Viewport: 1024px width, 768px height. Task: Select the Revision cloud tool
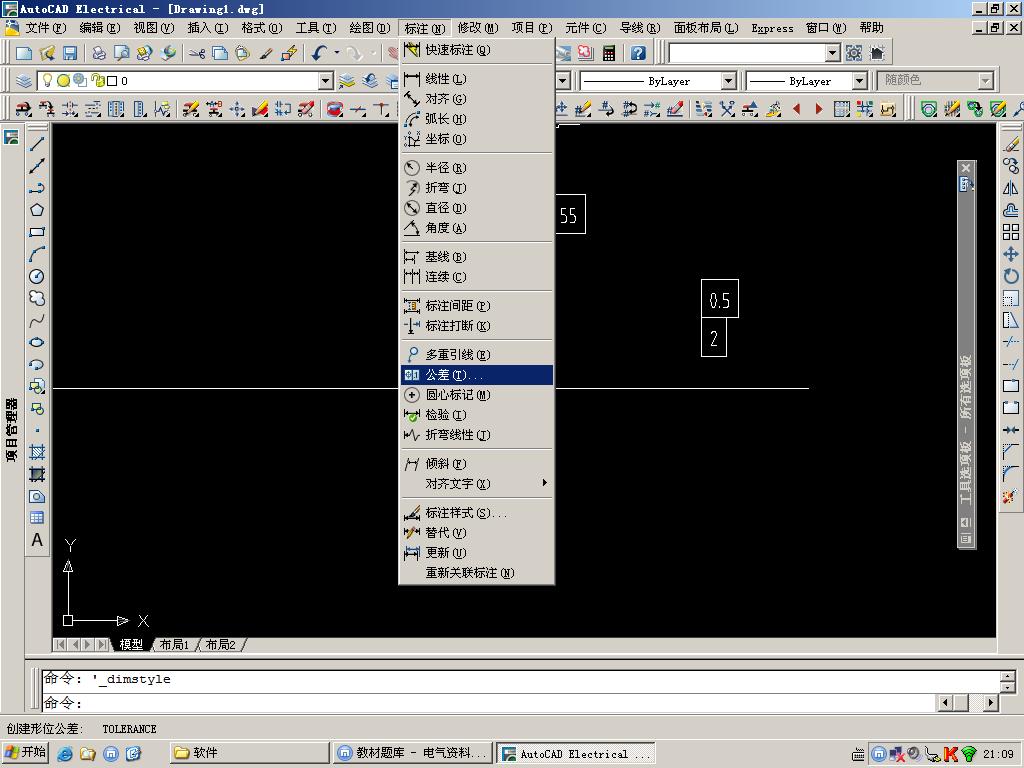37,298
